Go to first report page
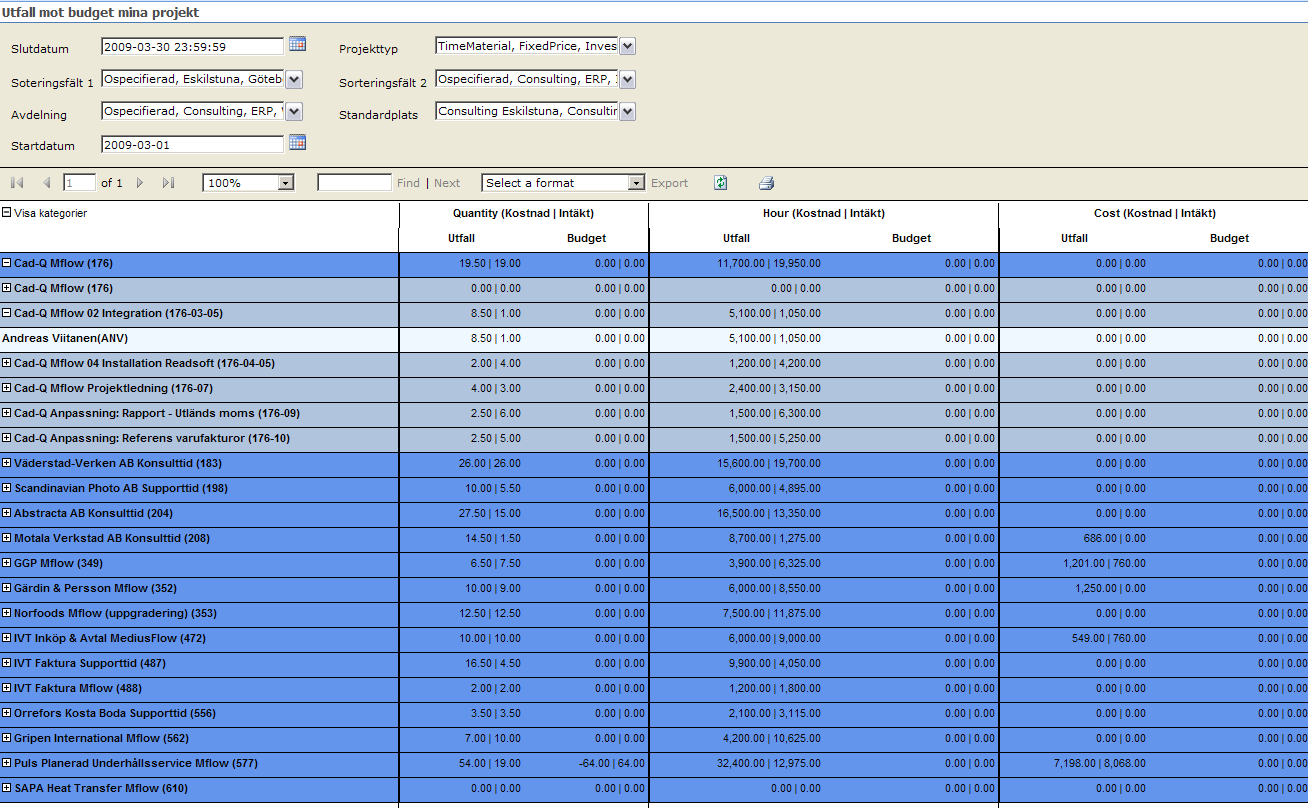 point(17,183)
